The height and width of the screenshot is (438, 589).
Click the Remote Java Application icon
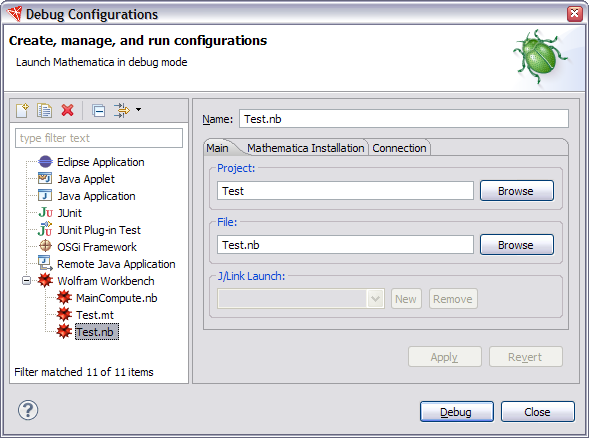(x=45, y=263)
